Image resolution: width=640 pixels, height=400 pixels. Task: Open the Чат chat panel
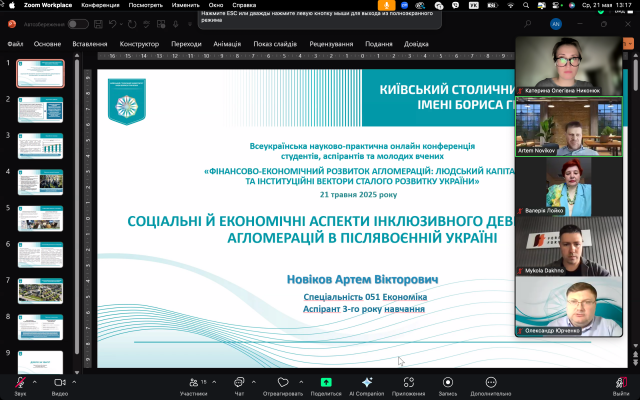pyautogui.click(x=239, y=382)
